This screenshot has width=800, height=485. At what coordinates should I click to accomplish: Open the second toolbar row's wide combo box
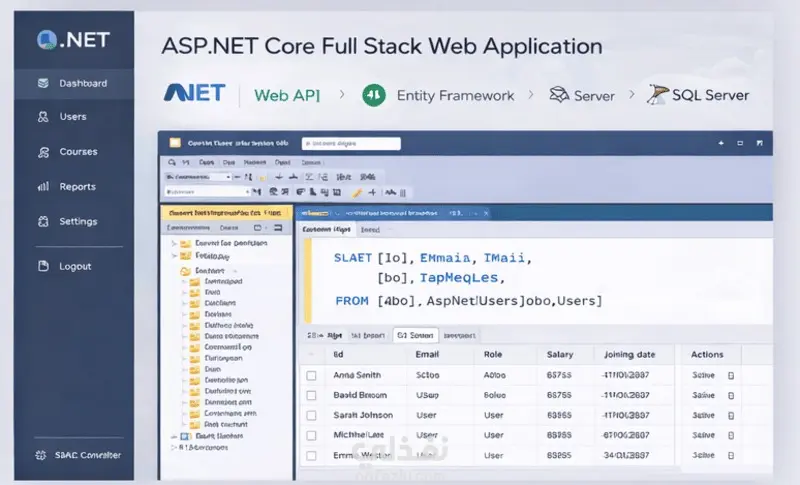(x=207, y=192)
